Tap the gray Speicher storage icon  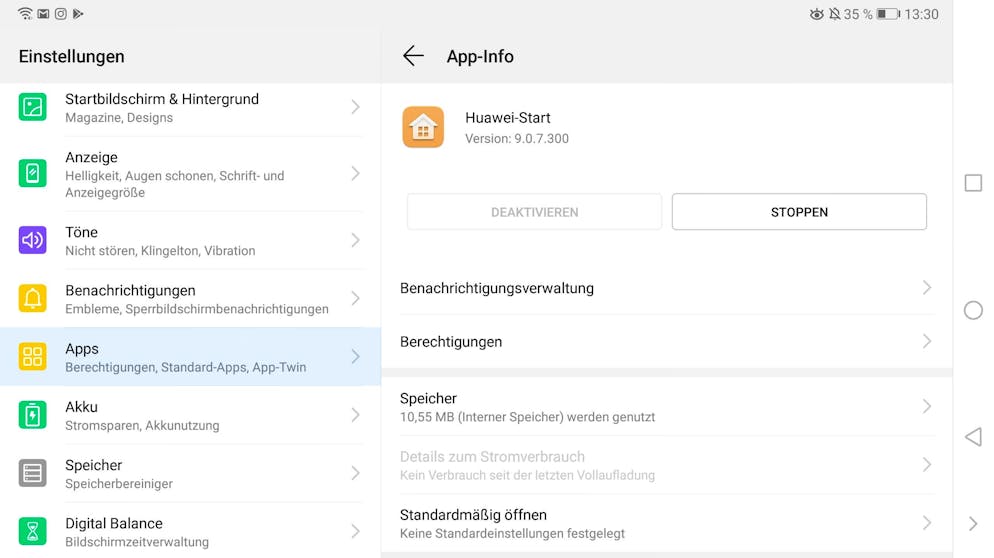tap(32, 473)
